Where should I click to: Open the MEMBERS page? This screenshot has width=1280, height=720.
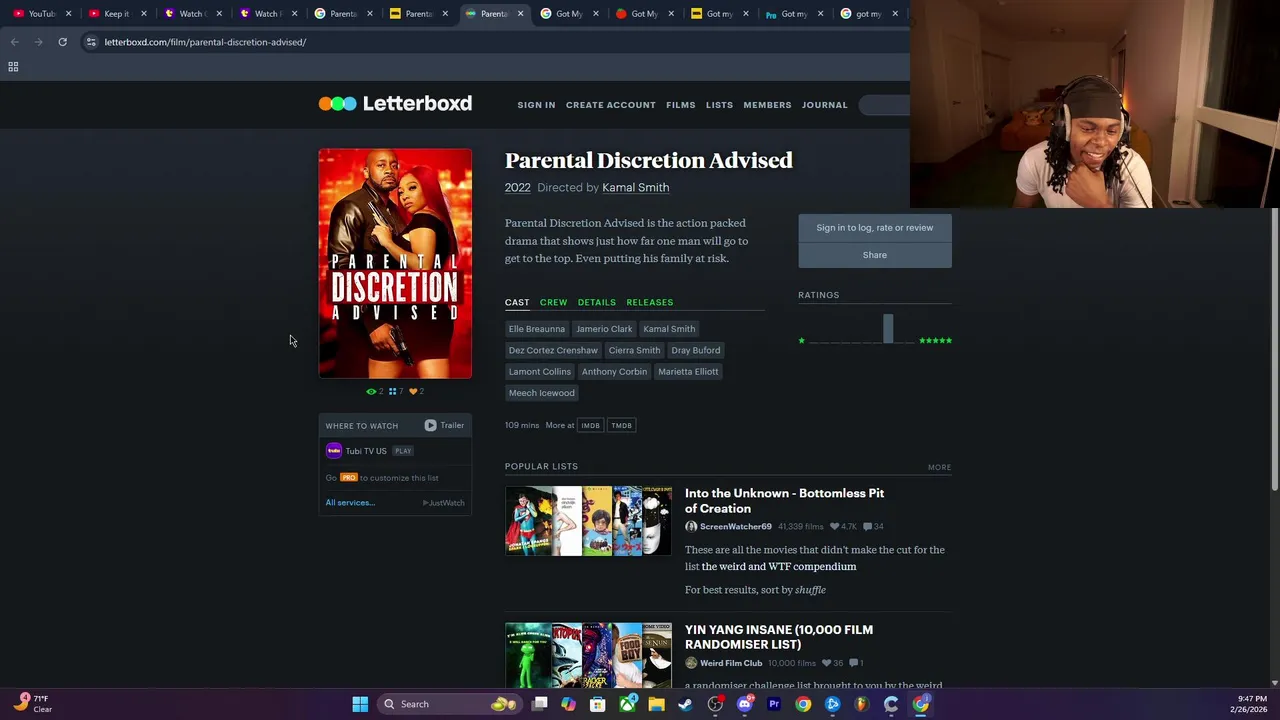767,105
